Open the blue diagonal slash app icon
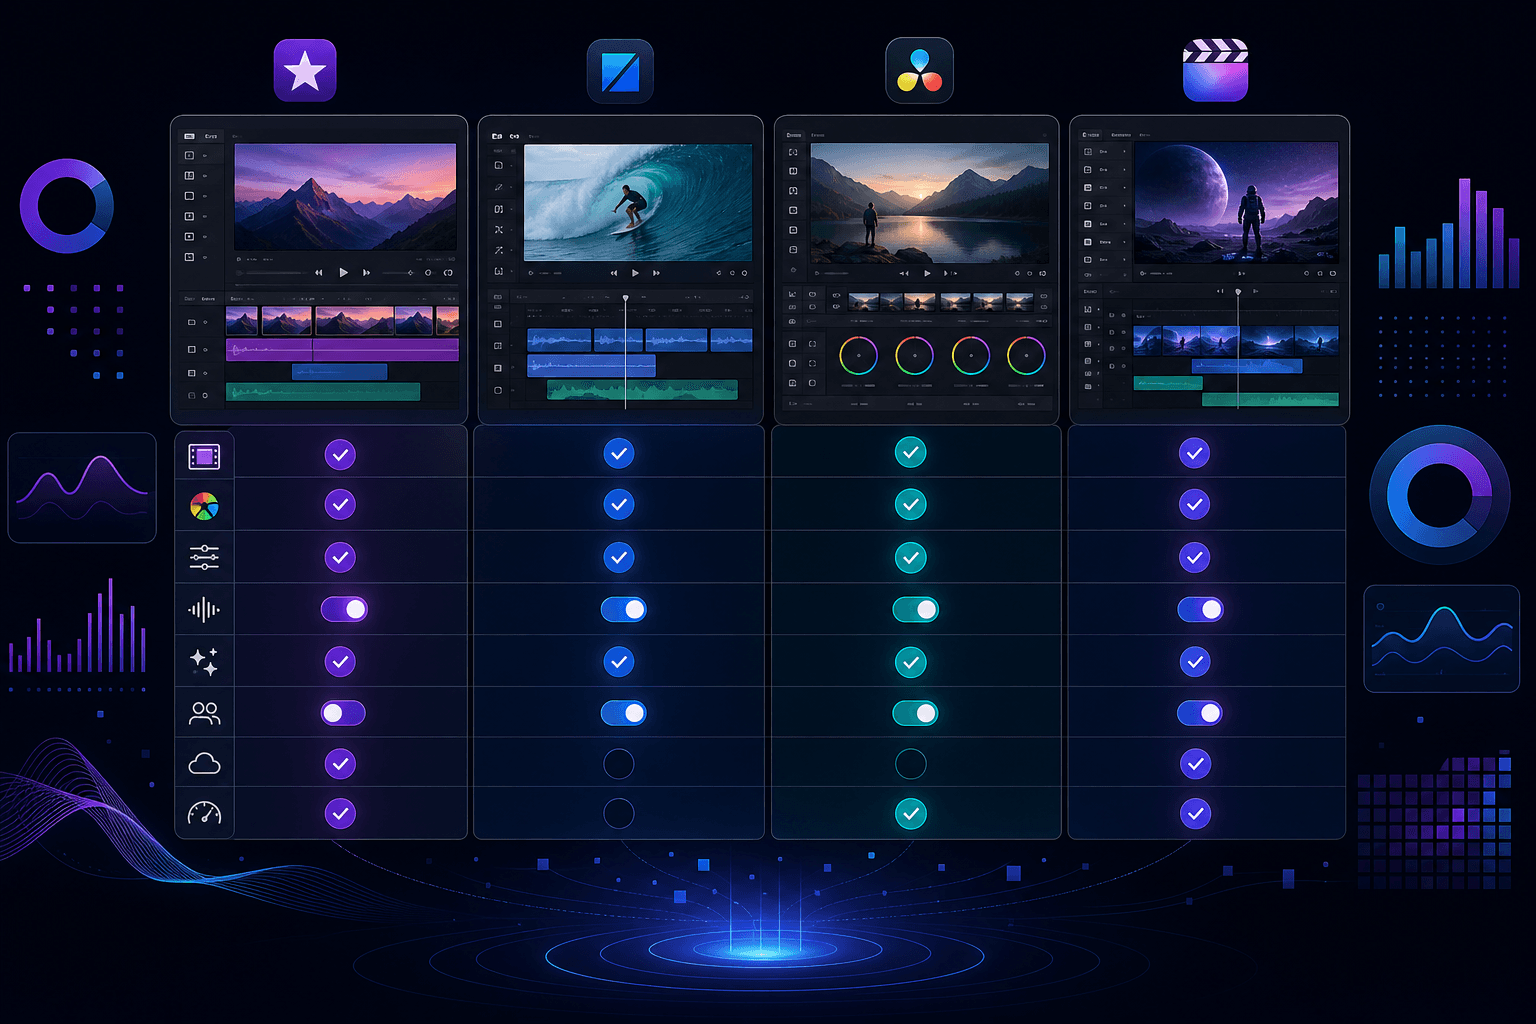The width and height of the screenshot is (1536, 1024). 620,72
